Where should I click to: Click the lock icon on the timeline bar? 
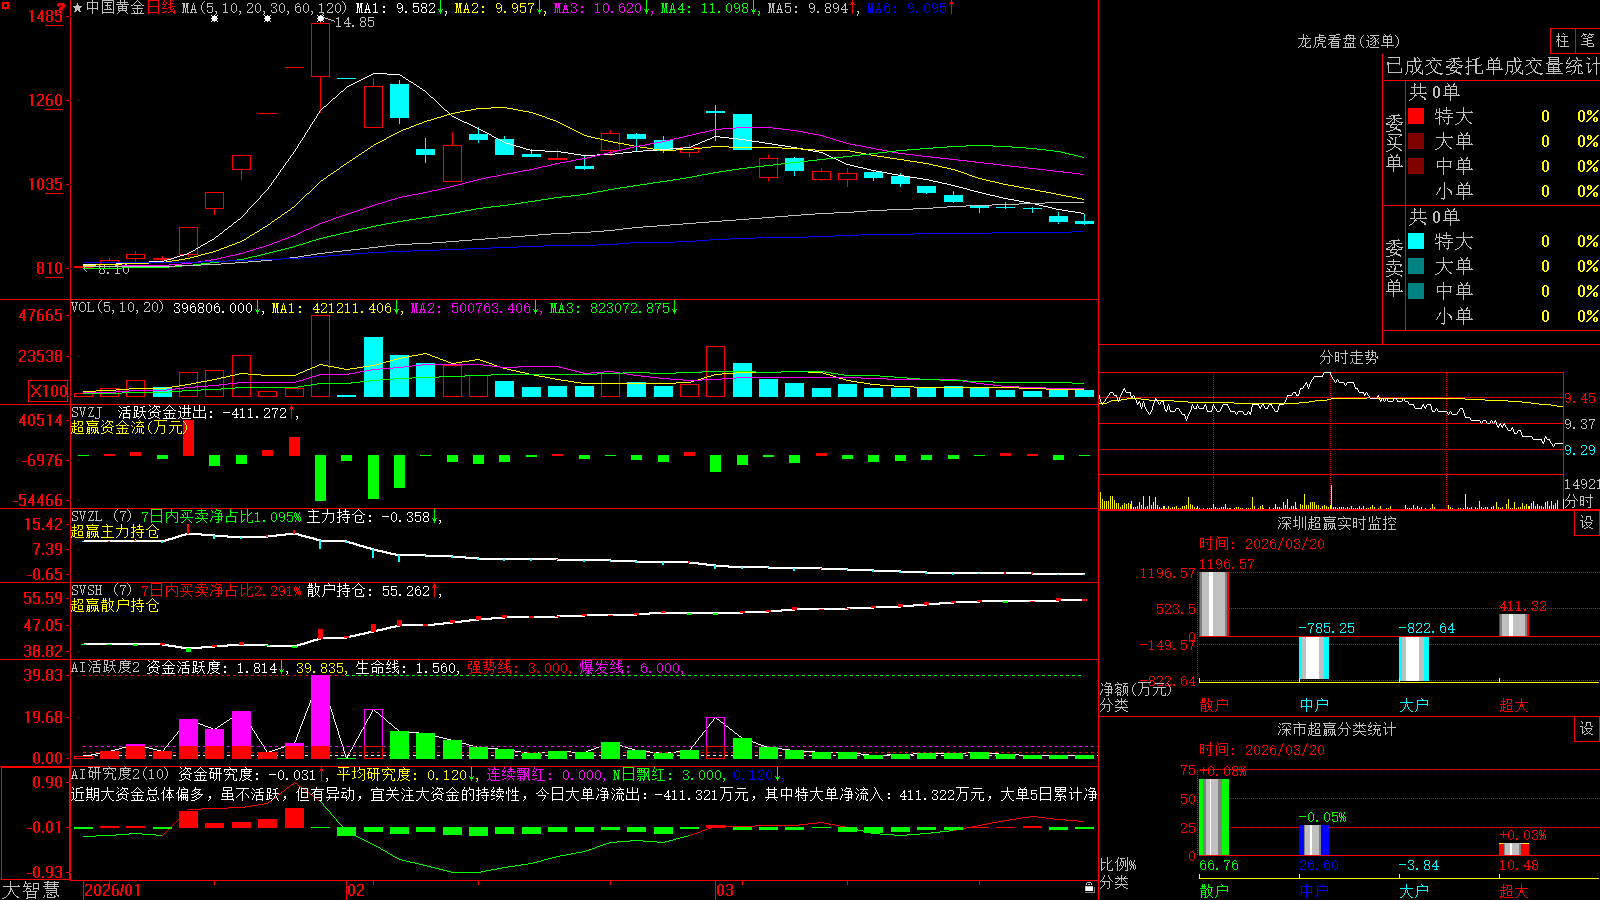(1090, 888)
